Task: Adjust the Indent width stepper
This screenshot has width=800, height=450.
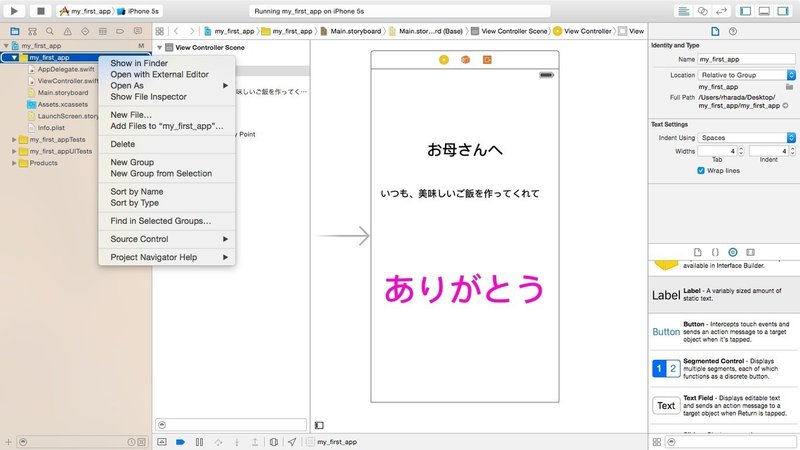Action: click(793, 151)
